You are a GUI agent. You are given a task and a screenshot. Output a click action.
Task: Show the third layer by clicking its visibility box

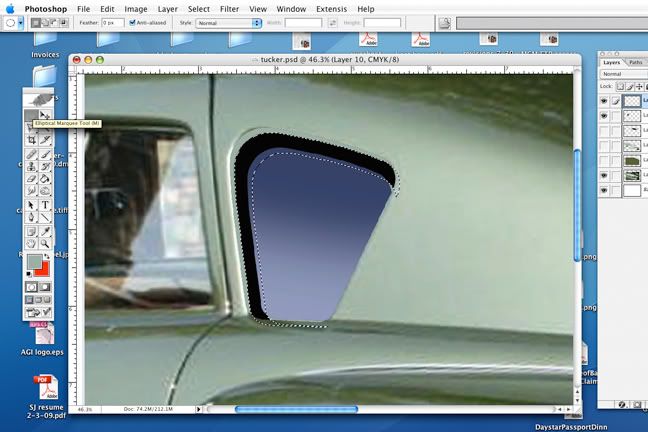click(x=604, y=131)
